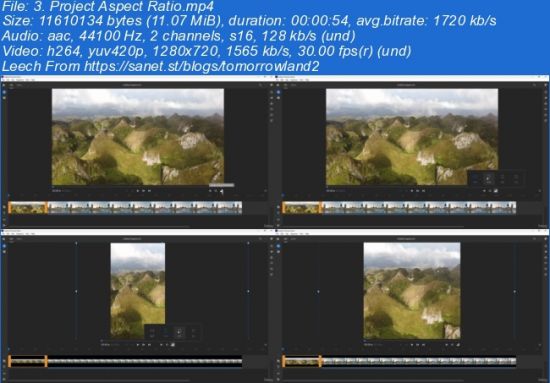Open aspect ratio menu in bottom-right frame
Viewport: 550px width, 383px height.
tap(458, 345)
